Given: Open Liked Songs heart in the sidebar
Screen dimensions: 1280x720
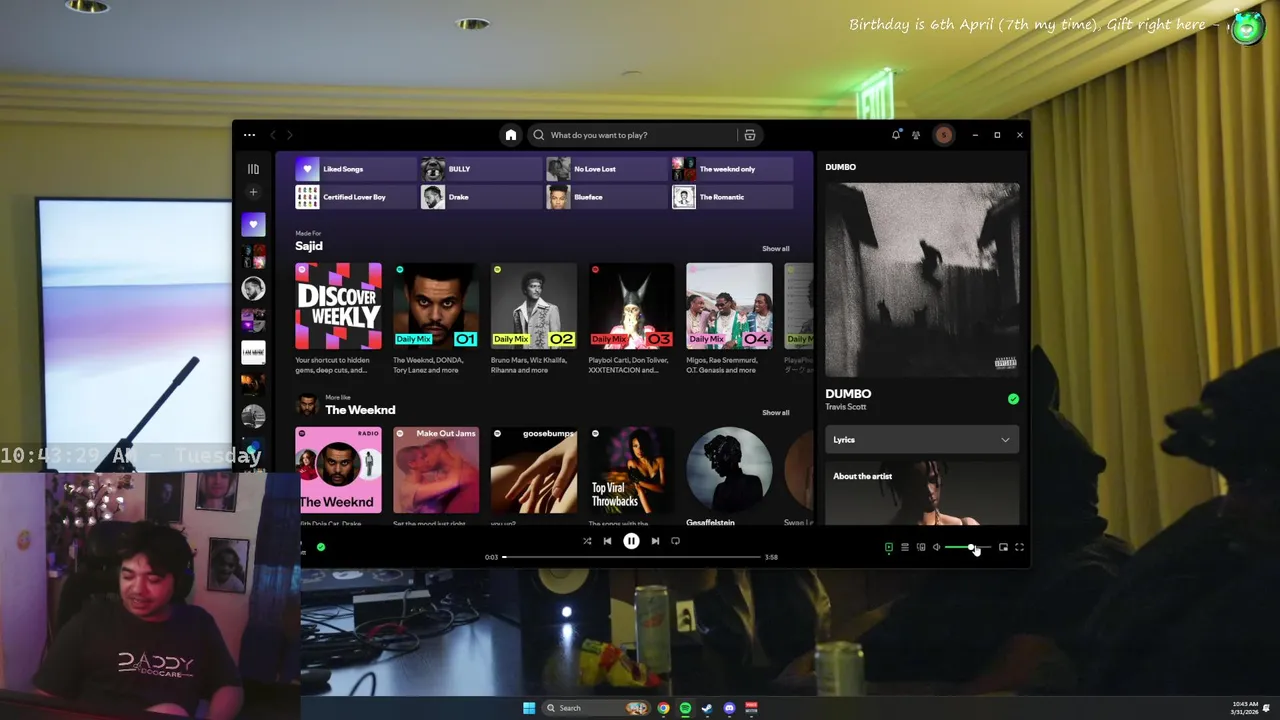Looking at the screenshot, I should coord(253,225).
